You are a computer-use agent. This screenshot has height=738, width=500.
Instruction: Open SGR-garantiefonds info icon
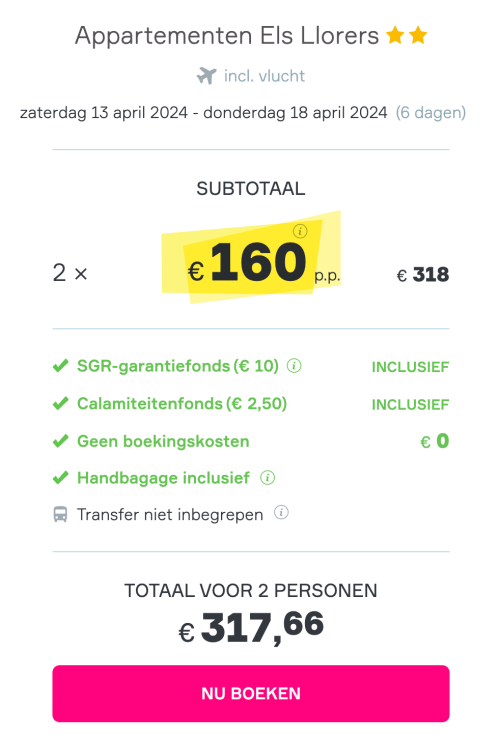click(294, 366)
